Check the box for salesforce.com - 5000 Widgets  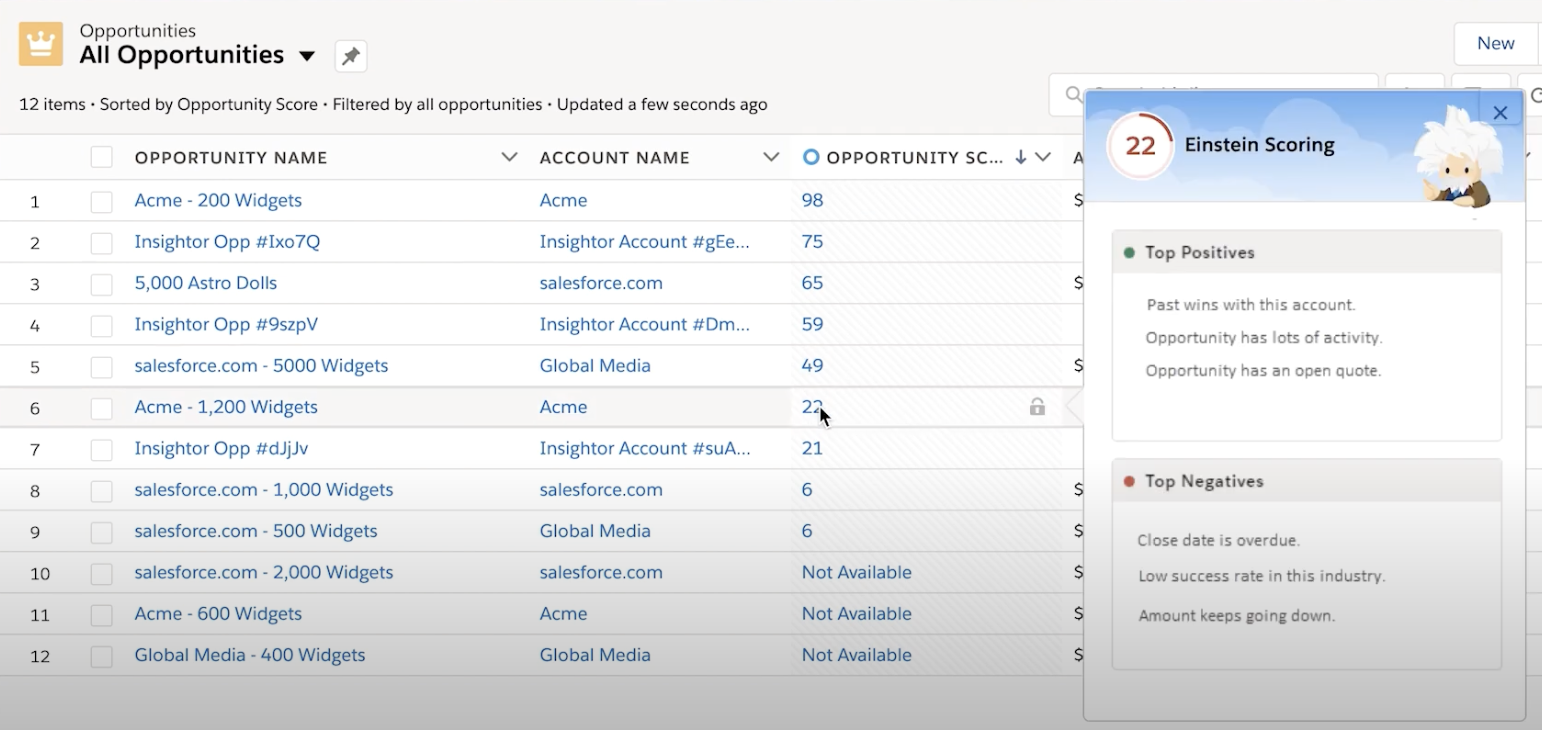[x=102, y=367]
